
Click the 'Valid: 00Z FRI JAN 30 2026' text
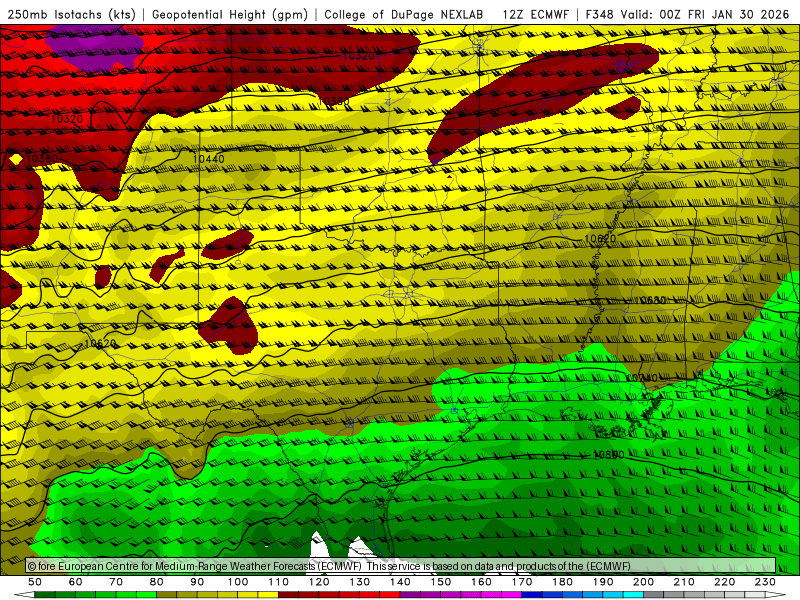pos(705,14)
